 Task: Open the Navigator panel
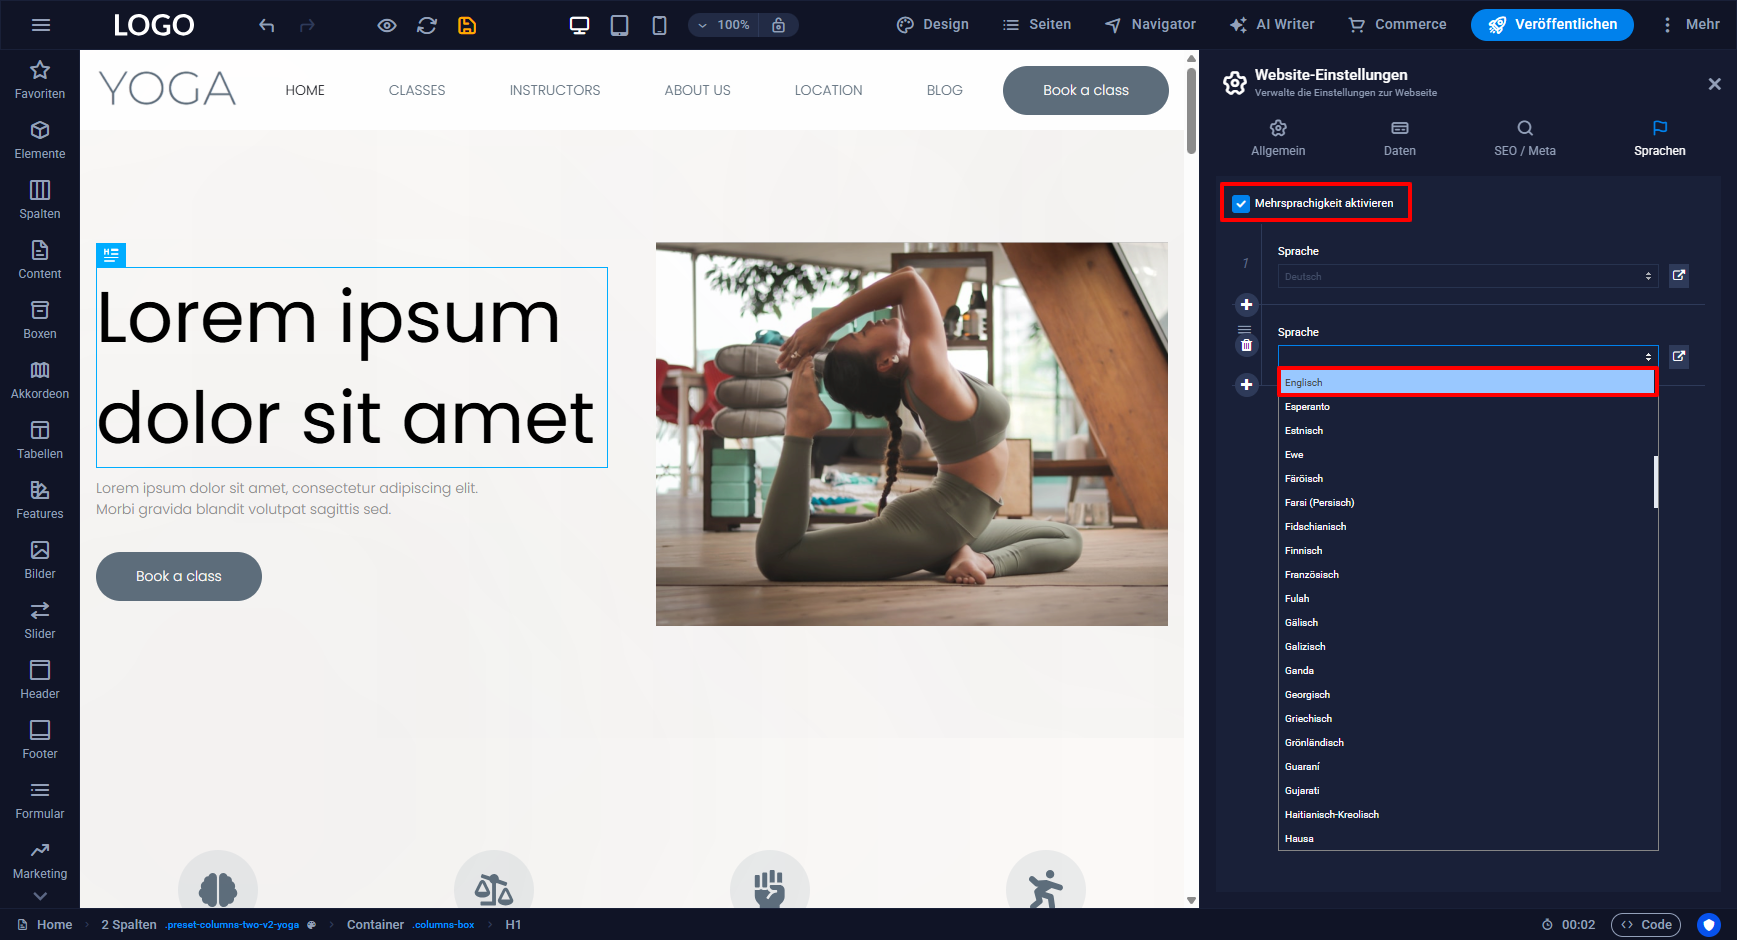pos(1149,24)
